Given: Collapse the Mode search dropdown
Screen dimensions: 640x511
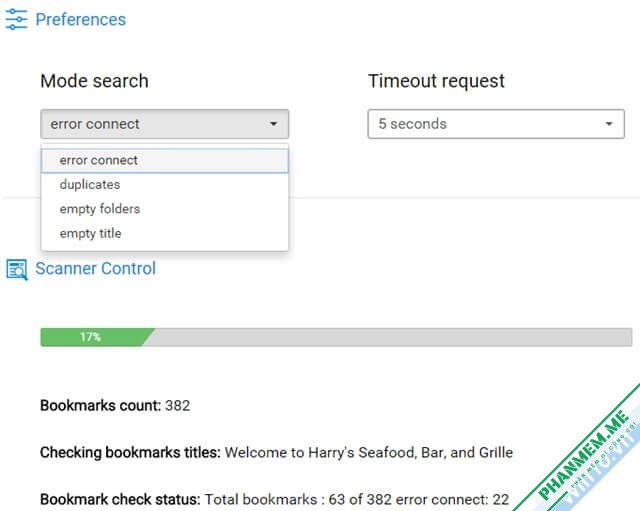Looking at the screenshot, I should 164,124.
